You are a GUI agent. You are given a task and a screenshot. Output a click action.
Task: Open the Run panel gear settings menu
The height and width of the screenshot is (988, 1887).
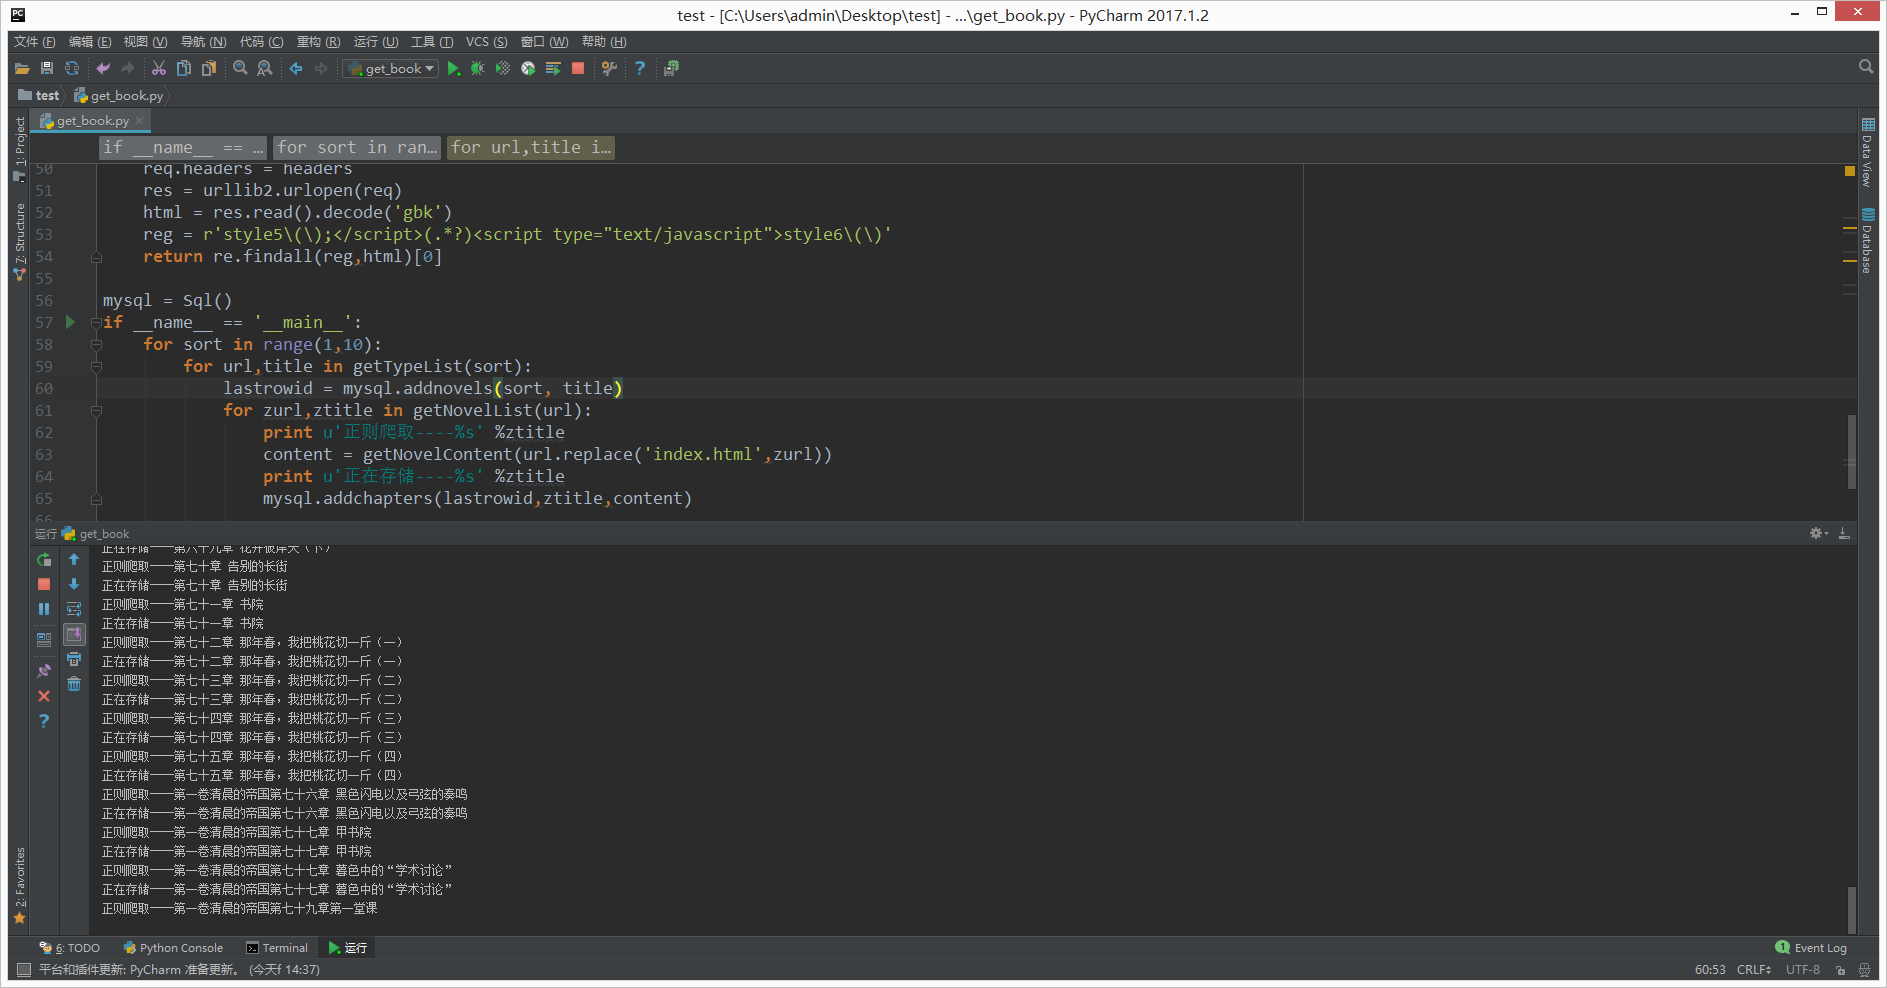1818,534
